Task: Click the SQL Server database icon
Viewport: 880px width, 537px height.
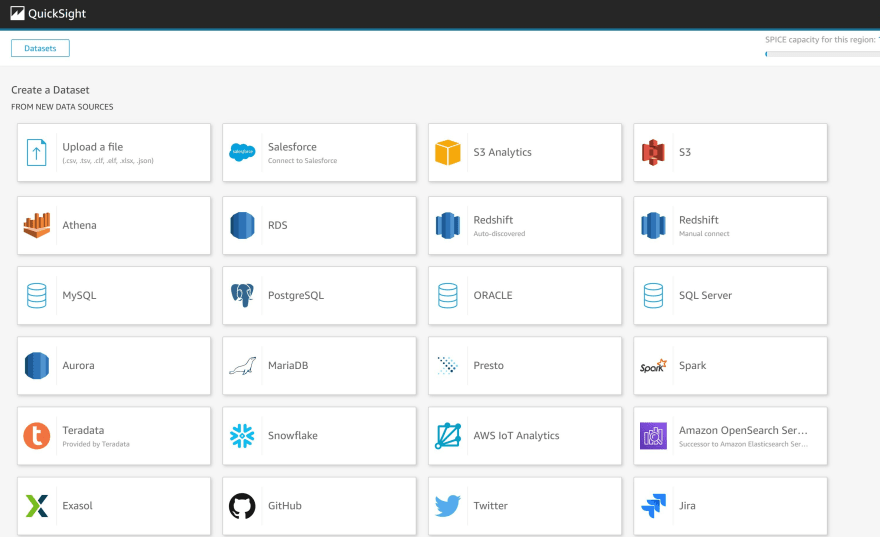Action: pyautogui.click(x=653, y=296)
